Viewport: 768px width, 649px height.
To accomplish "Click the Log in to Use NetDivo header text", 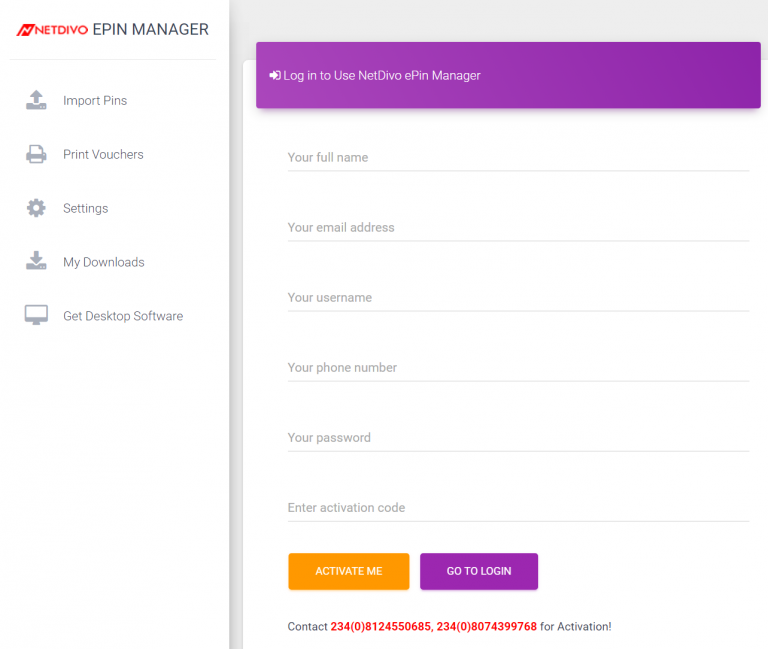I will (x=382, y=75).
